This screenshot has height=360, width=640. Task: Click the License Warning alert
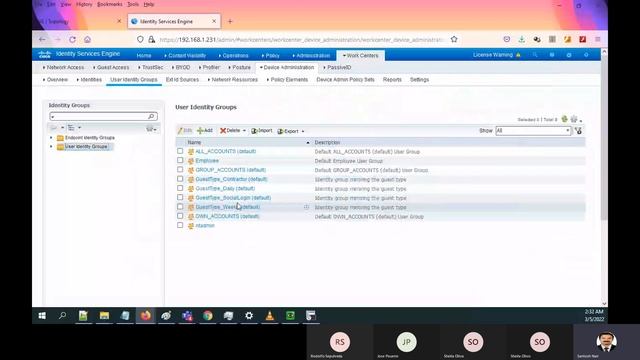click(x=496, y=55)
